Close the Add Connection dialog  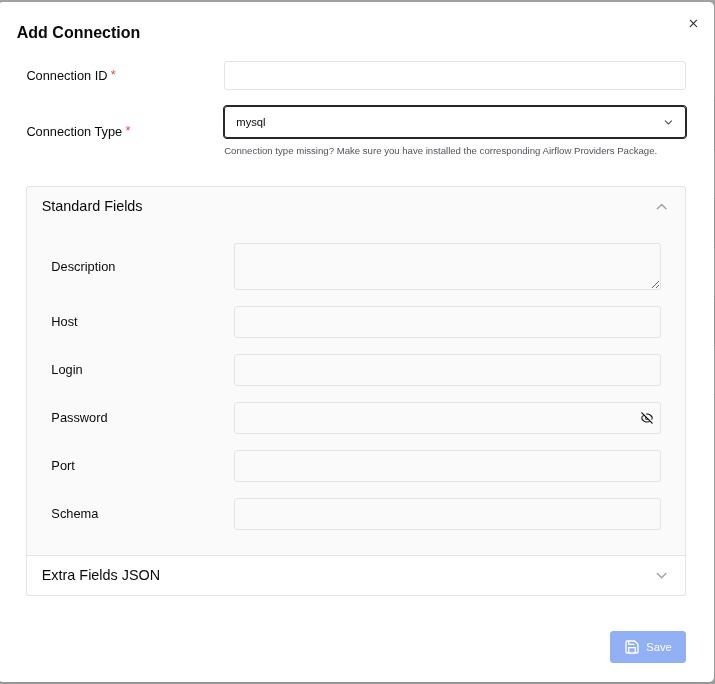tap(693, 24)
